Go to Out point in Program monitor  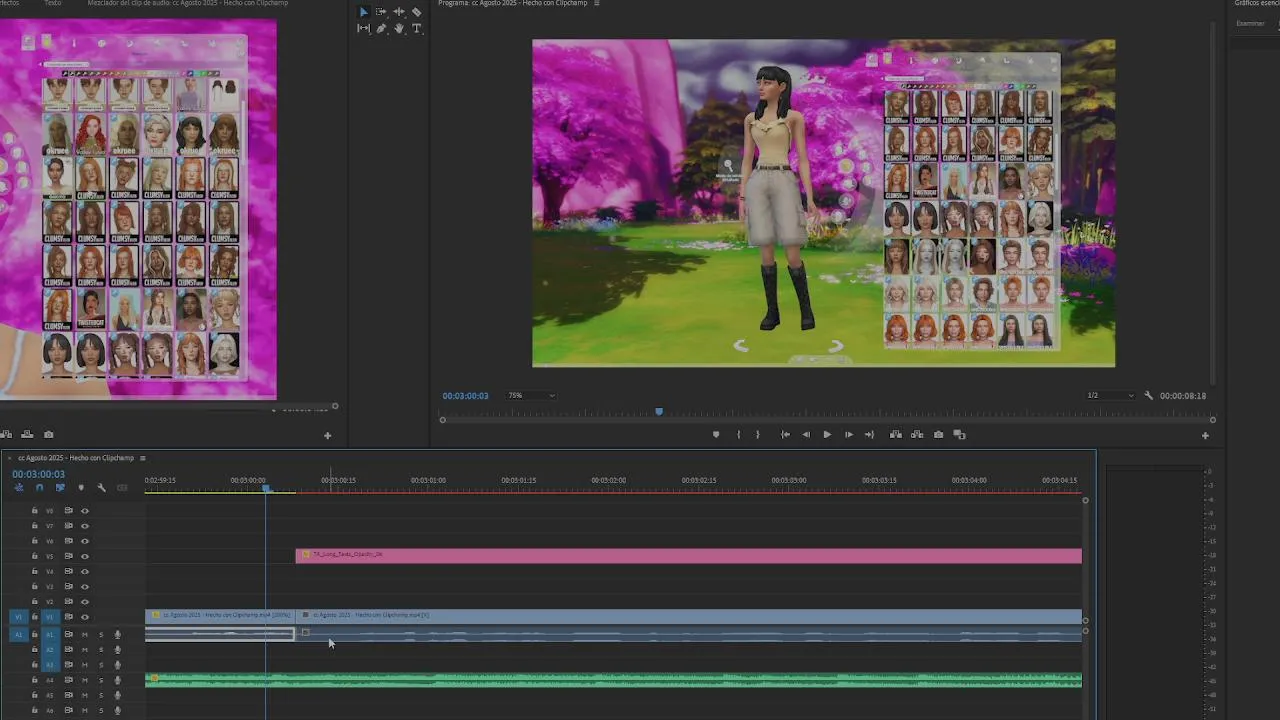tap(869, 435)
